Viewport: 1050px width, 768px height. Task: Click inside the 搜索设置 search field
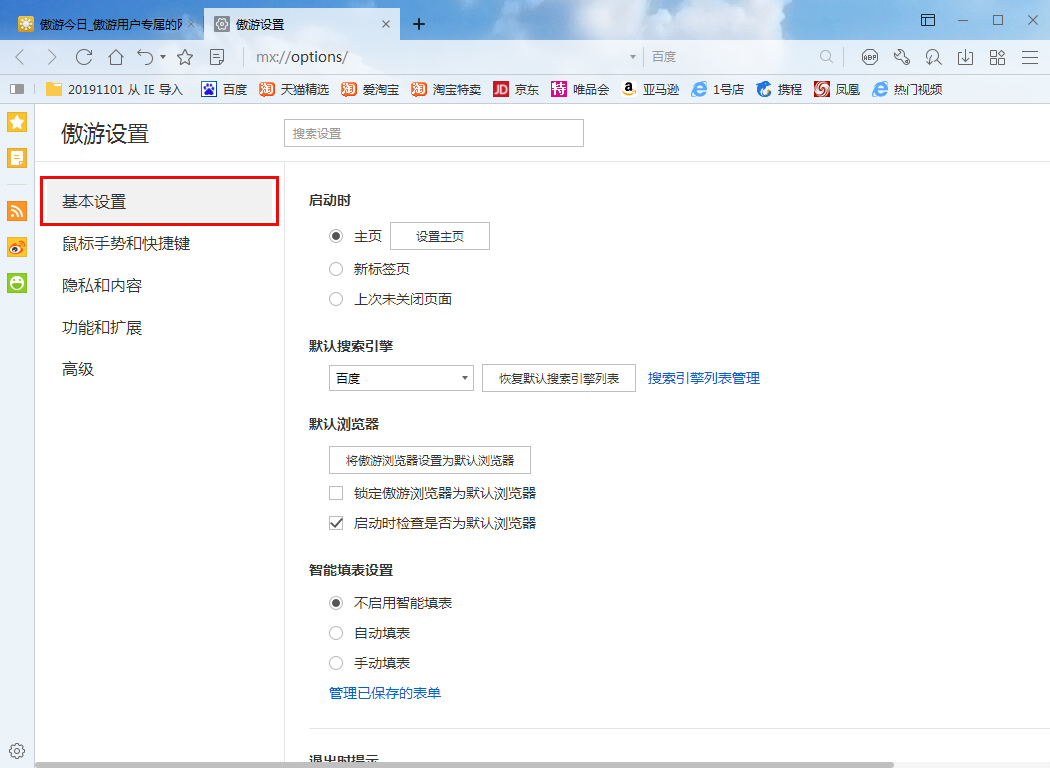[433, 132]
